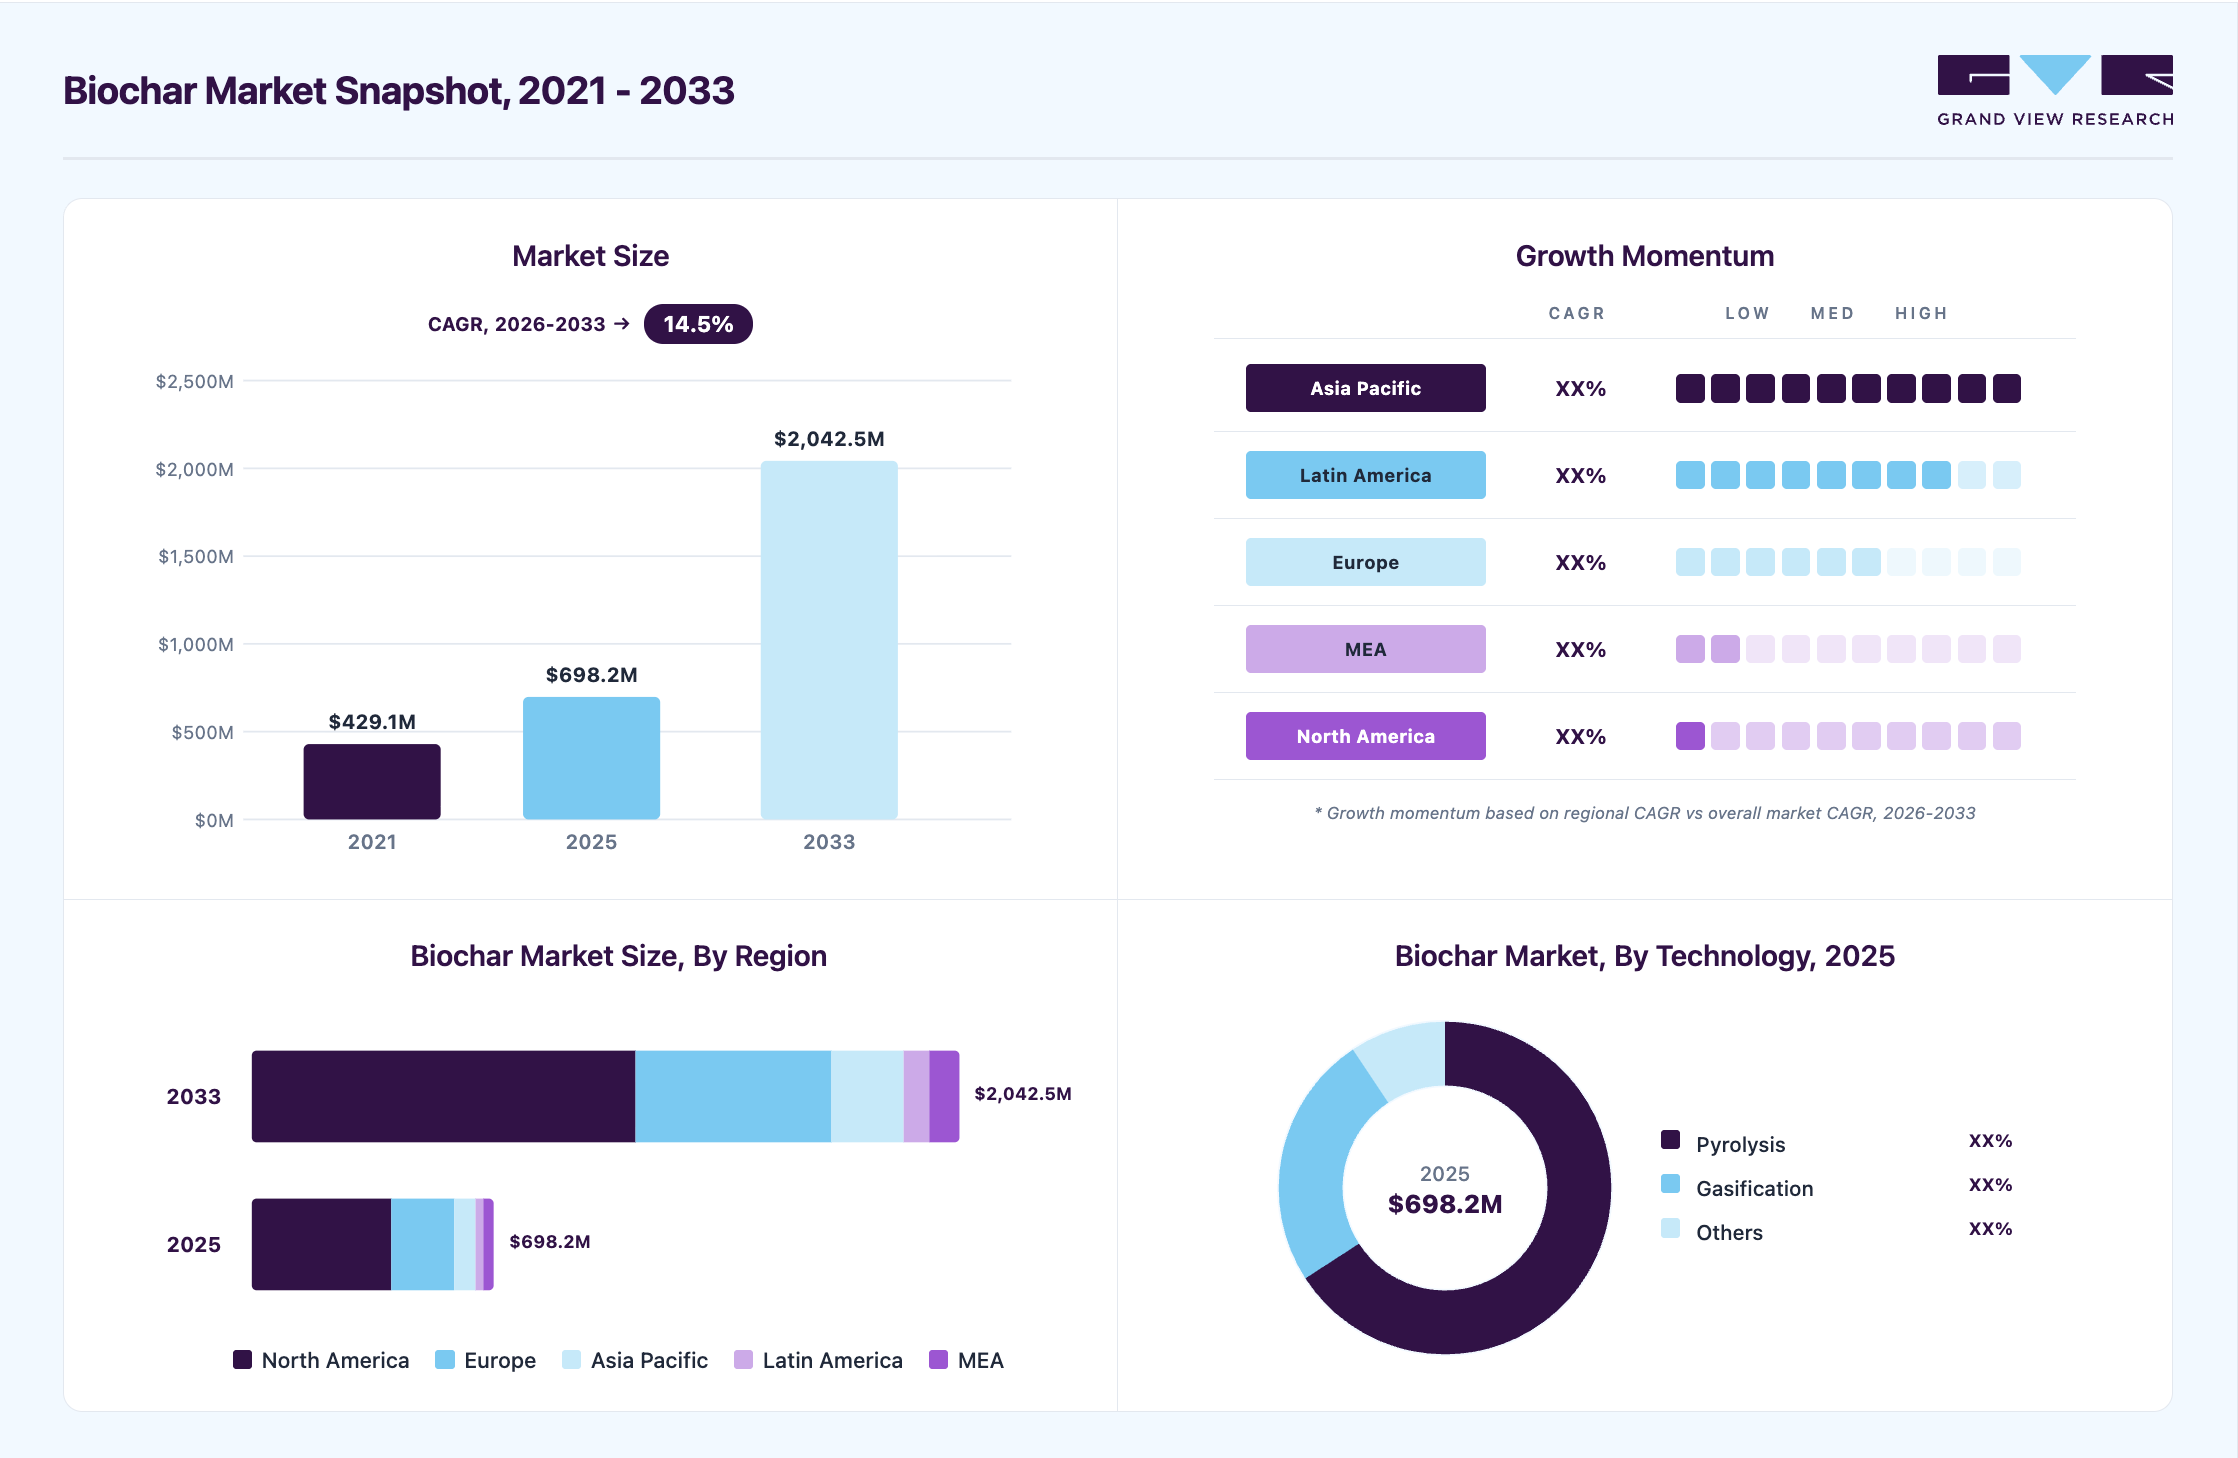
Task: Click the Growth Momentum heading
Action: 1645,256
